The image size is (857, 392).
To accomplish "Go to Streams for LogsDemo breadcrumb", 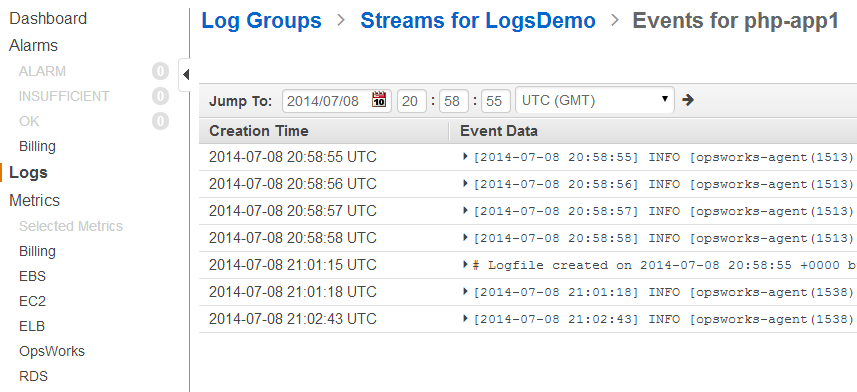I will (478, 21).
